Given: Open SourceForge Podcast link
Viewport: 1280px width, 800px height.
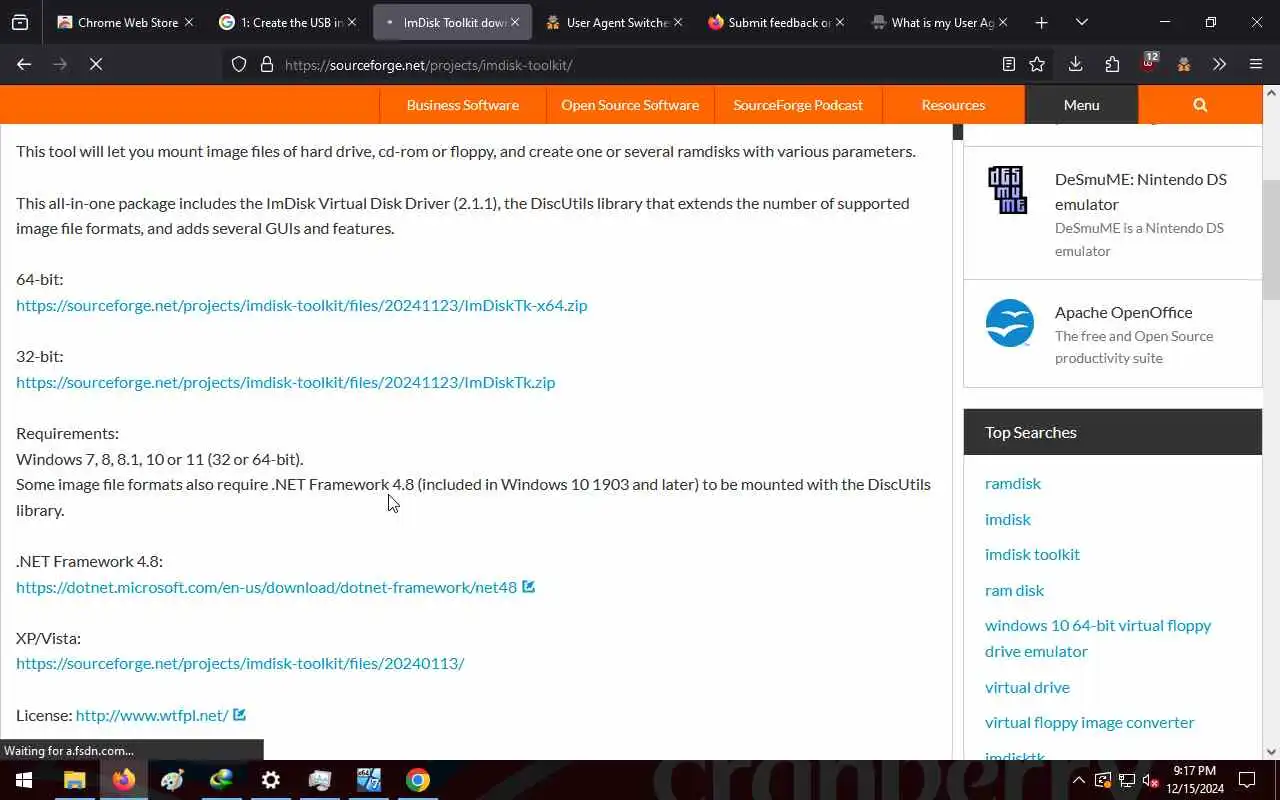Looking at the screenshot, I should (798, 105).
